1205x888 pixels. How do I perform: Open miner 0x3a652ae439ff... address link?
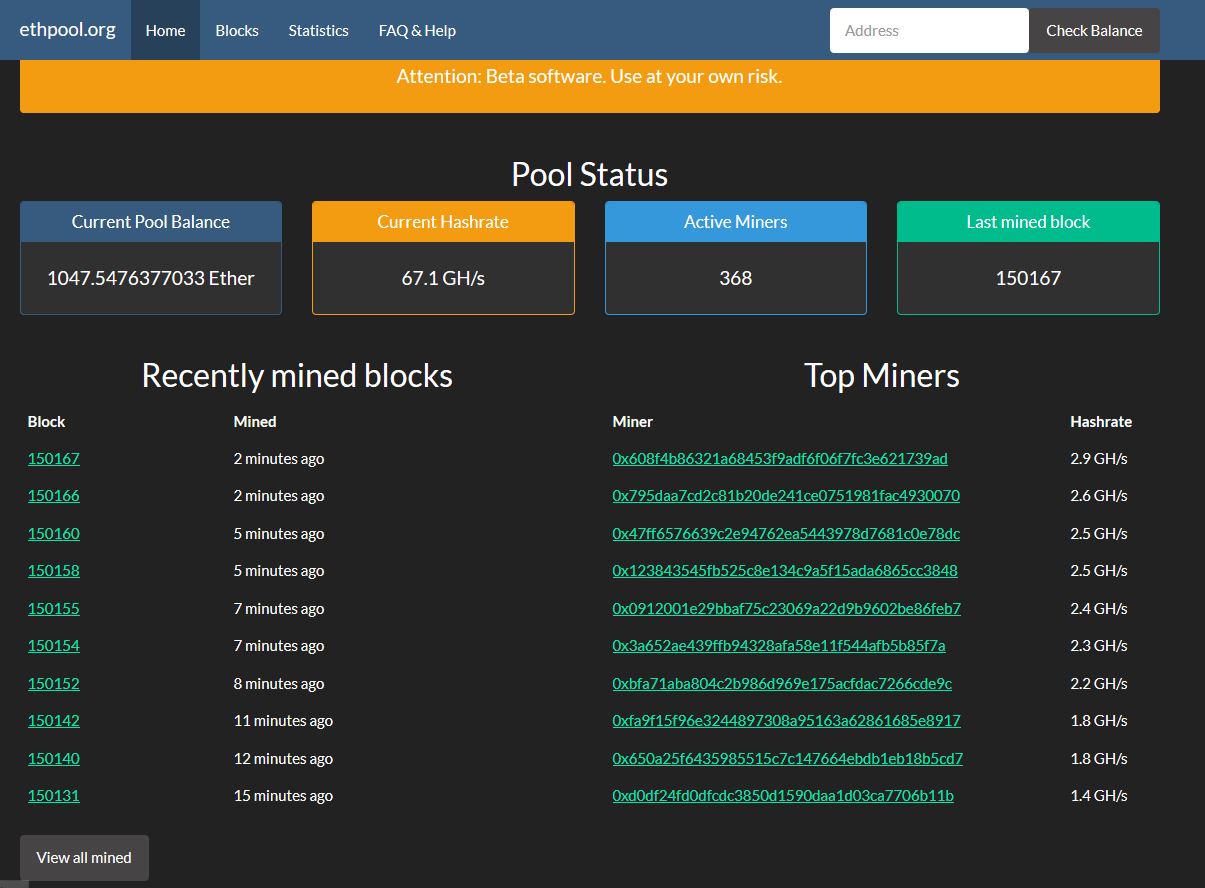click(x=779, y=646)
